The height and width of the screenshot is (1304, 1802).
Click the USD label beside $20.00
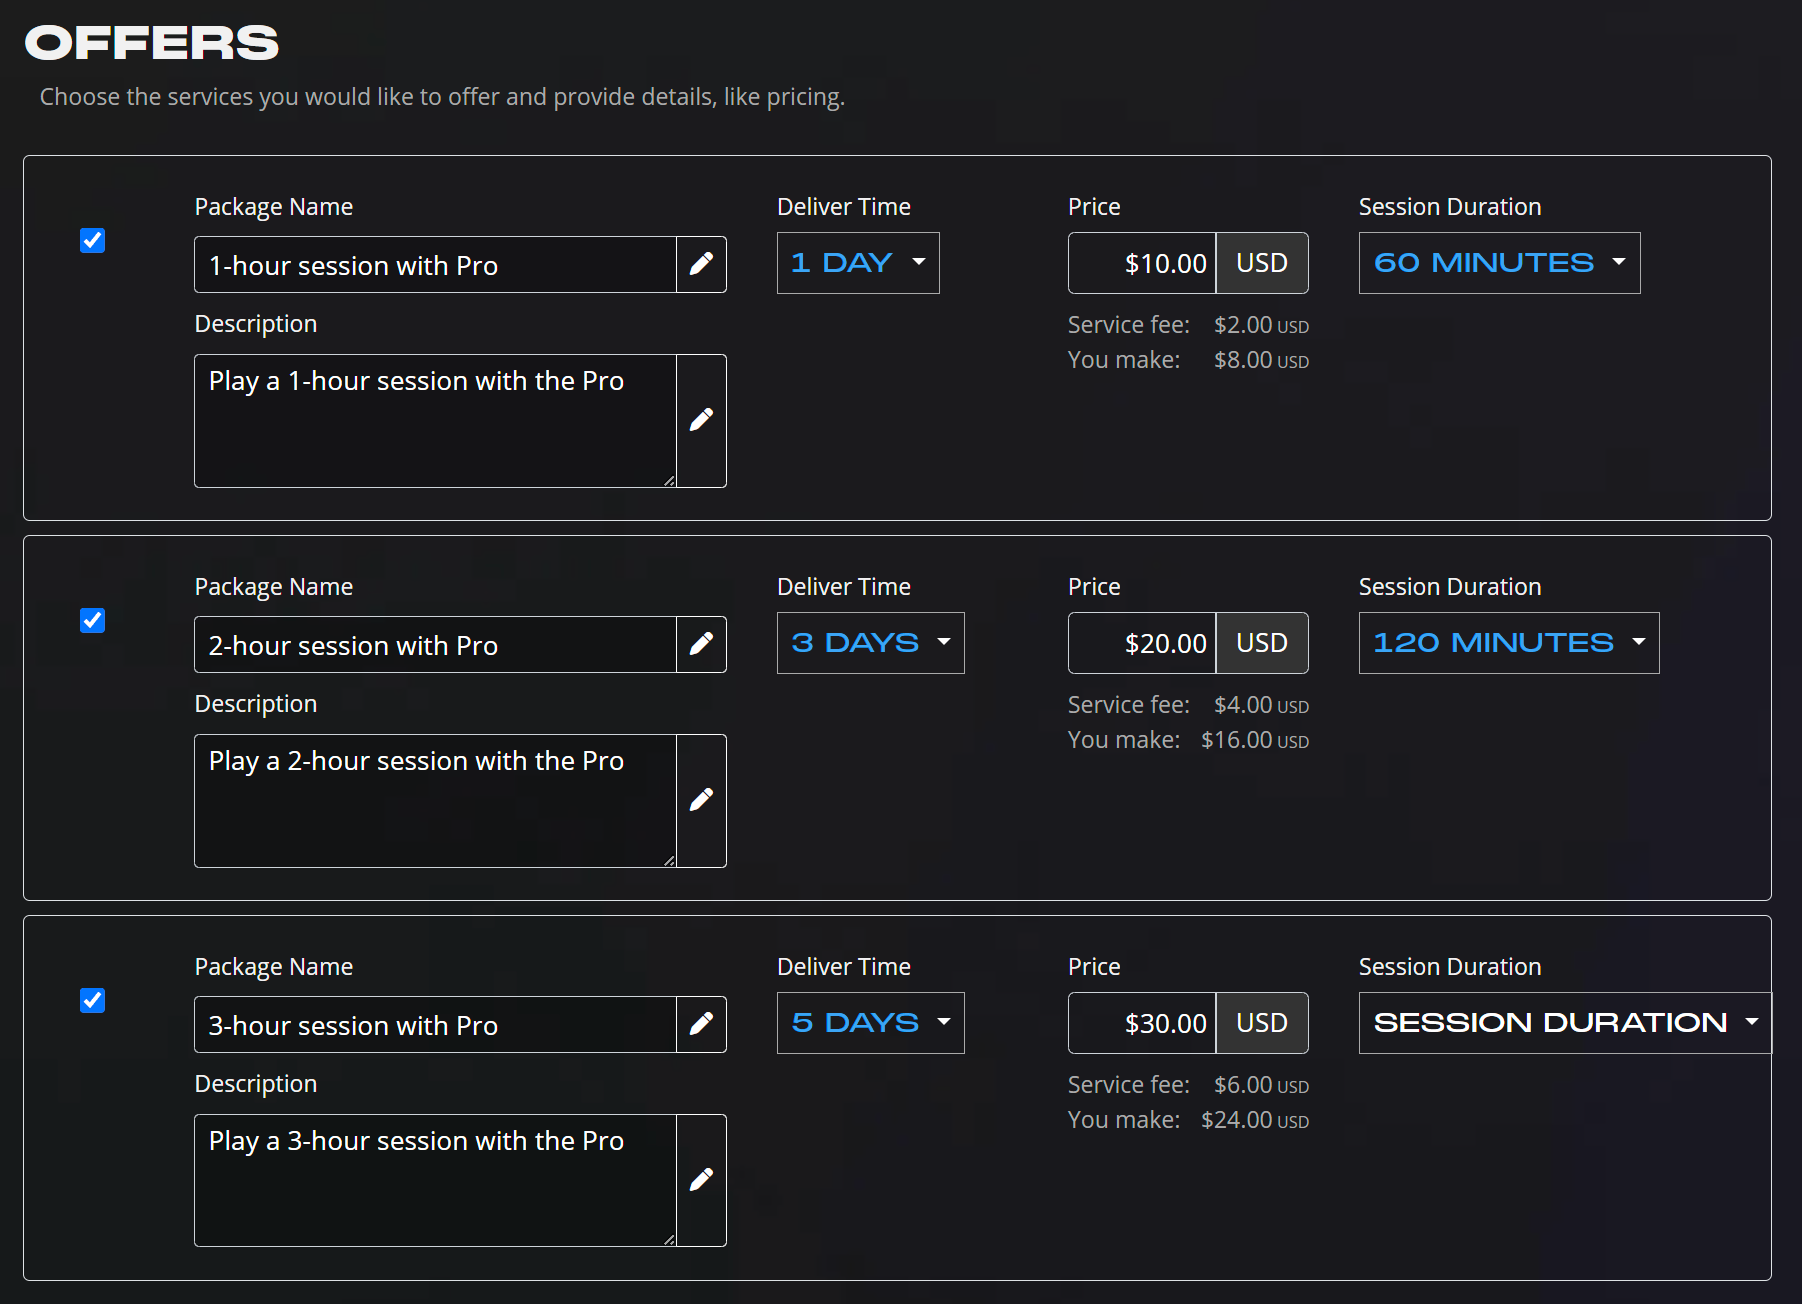(x=1262, y=643)
